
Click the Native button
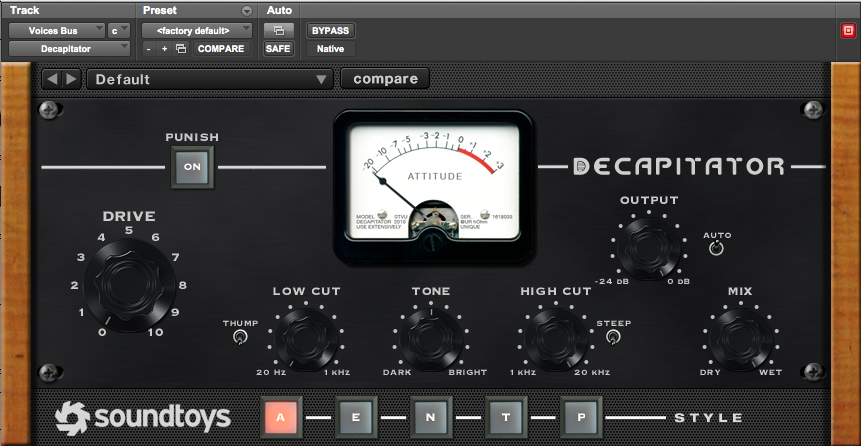tap(331, 49)
